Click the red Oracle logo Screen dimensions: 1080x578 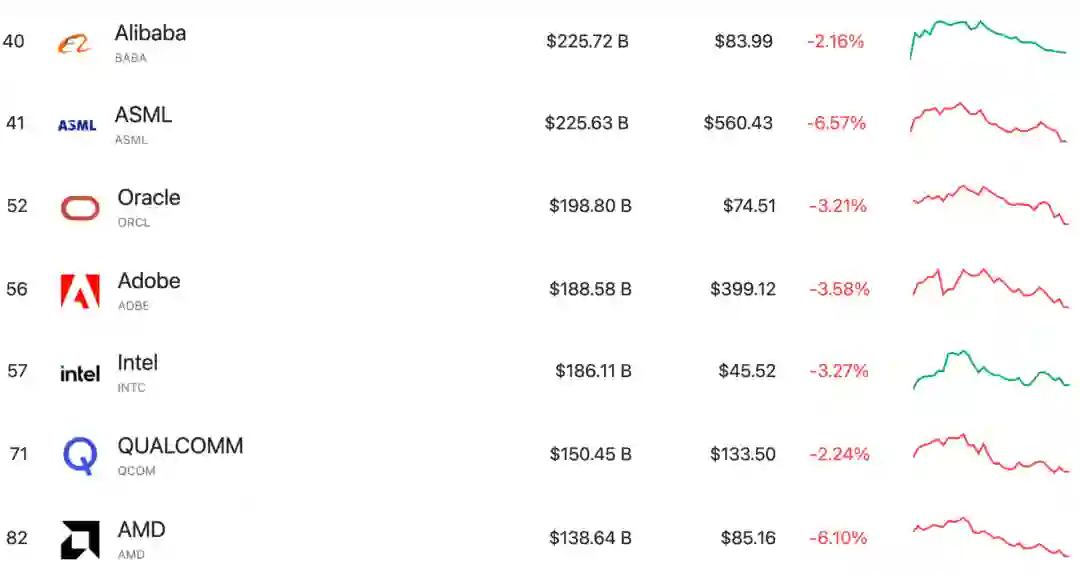[x=80, y=208]
